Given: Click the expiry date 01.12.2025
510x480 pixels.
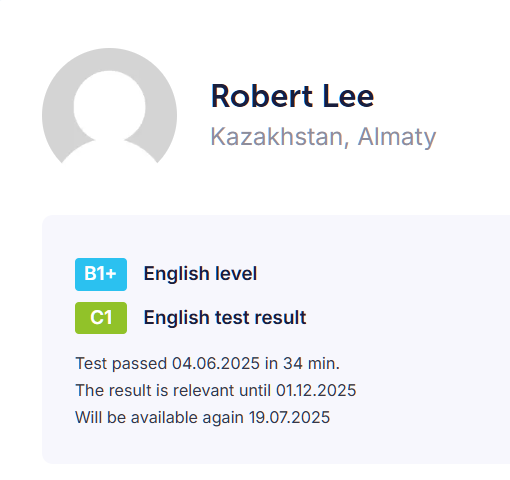Looking at the screenshot, I should (316, 390).
